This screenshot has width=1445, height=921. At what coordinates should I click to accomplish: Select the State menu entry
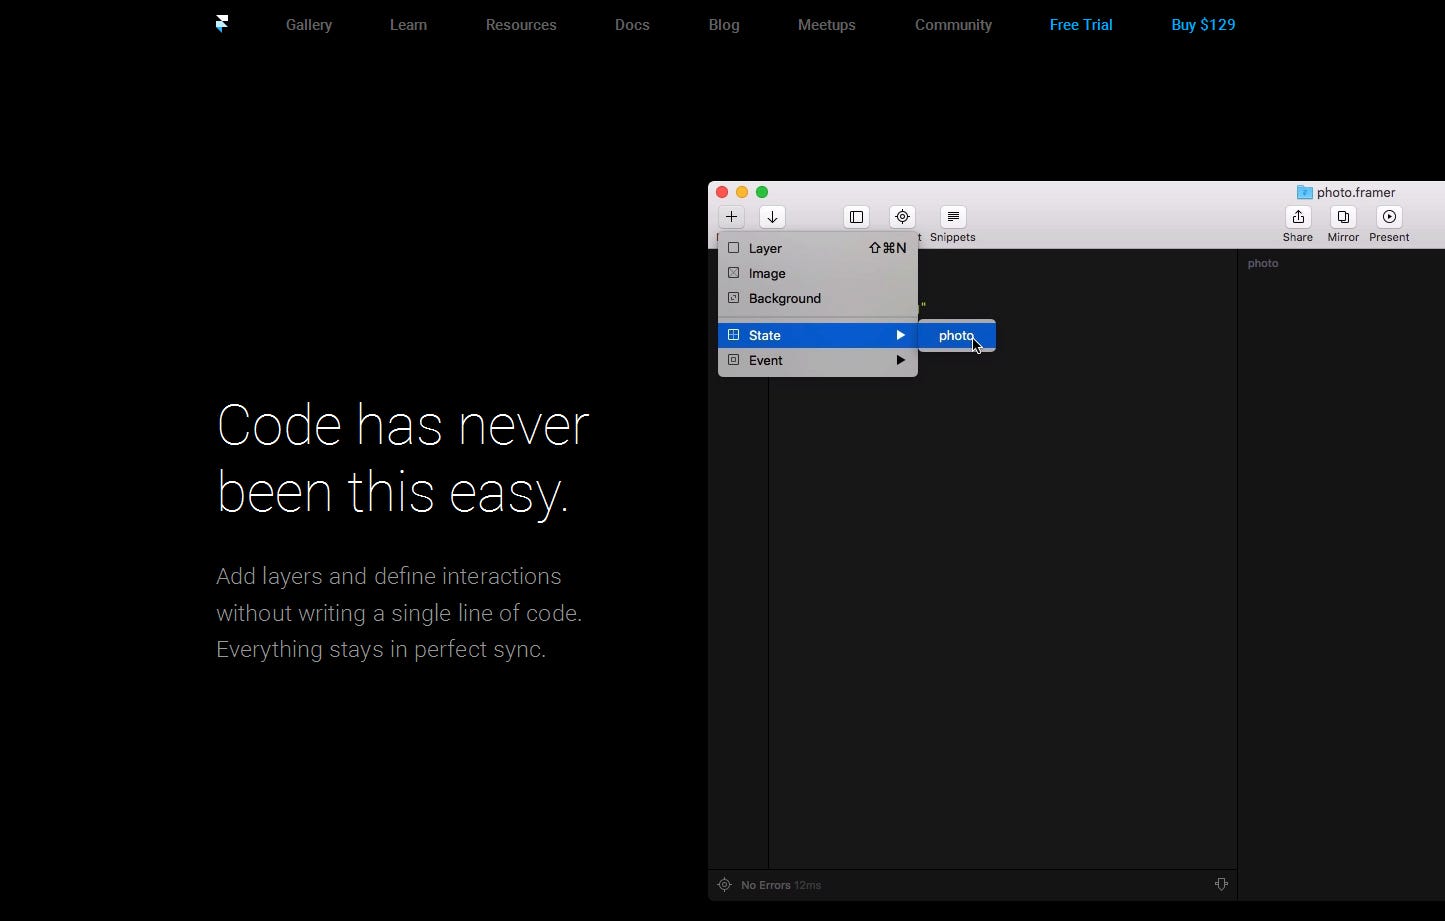(818, 335)
